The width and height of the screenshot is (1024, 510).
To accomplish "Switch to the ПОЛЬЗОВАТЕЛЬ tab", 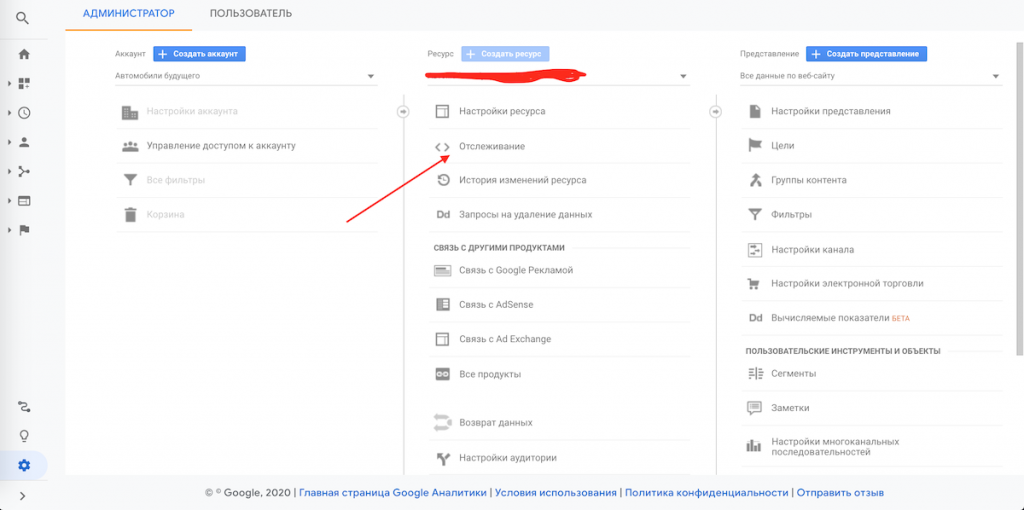I will (x=250, y=14).
